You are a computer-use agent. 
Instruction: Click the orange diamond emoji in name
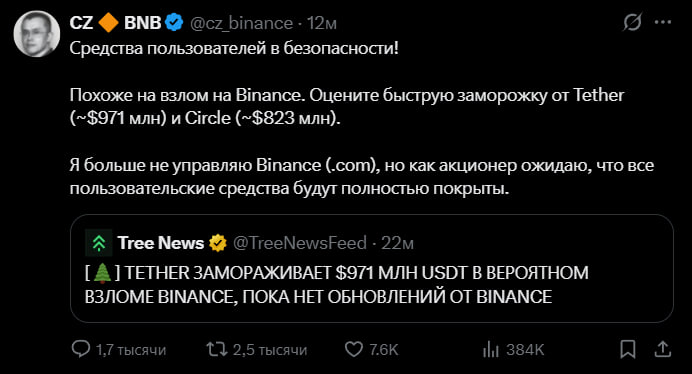pyautogui.click(x=108, y=23)
